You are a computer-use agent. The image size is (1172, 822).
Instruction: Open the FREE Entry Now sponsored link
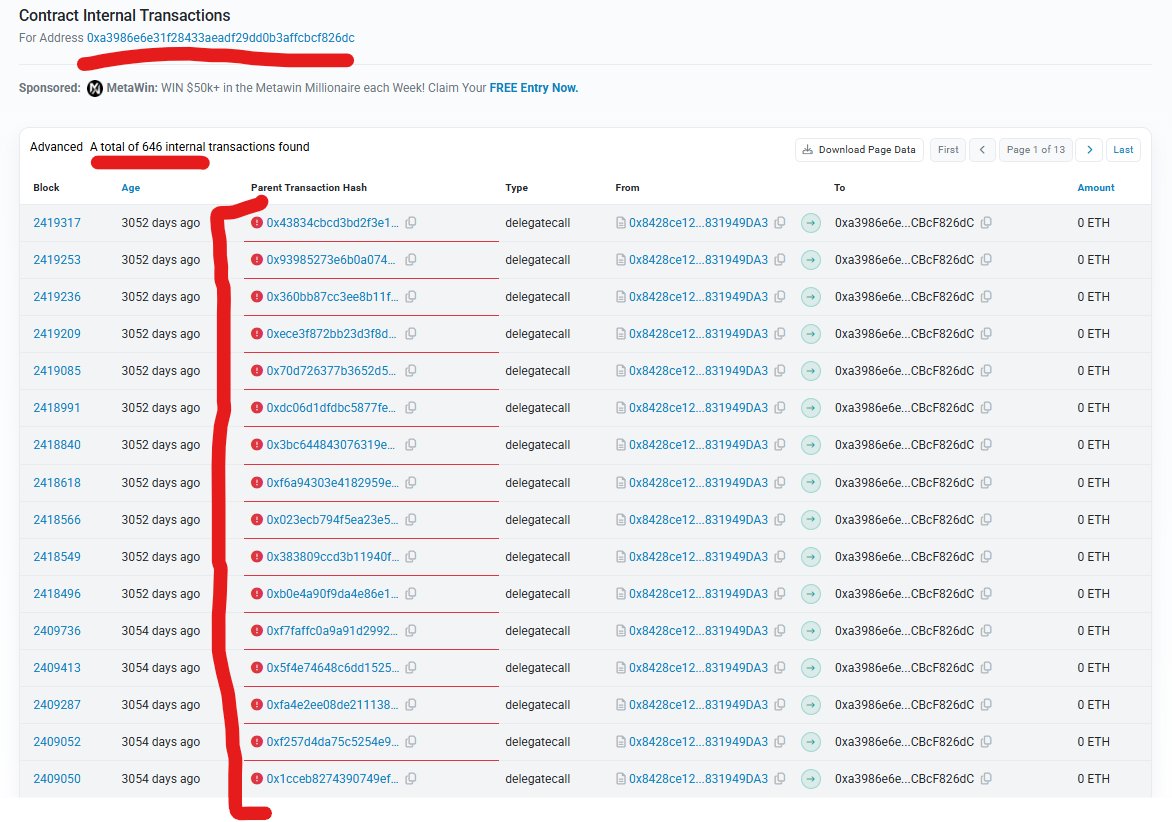click(x=534, y=87)
